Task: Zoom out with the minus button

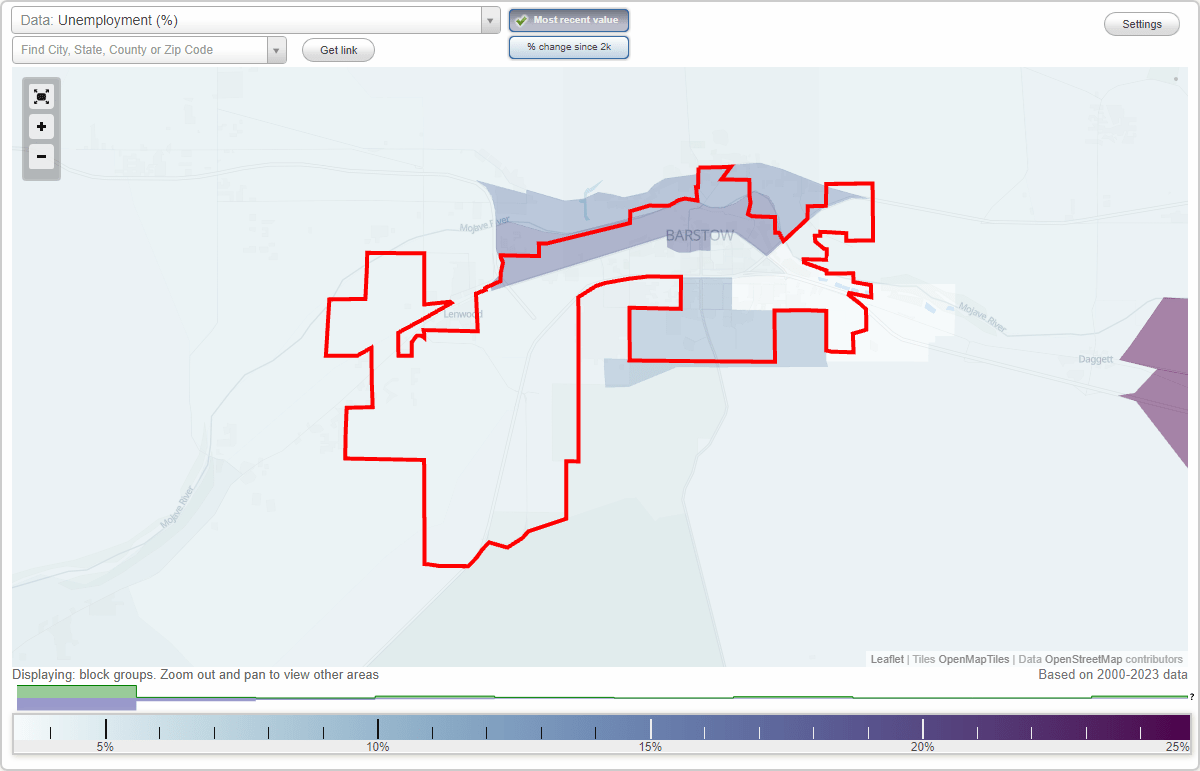Action: (x=41, y=156)
